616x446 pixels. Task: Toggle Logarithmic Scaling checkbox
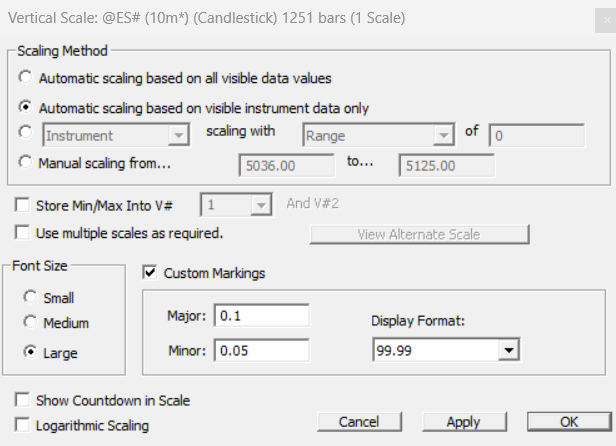(x=23, y=425)
